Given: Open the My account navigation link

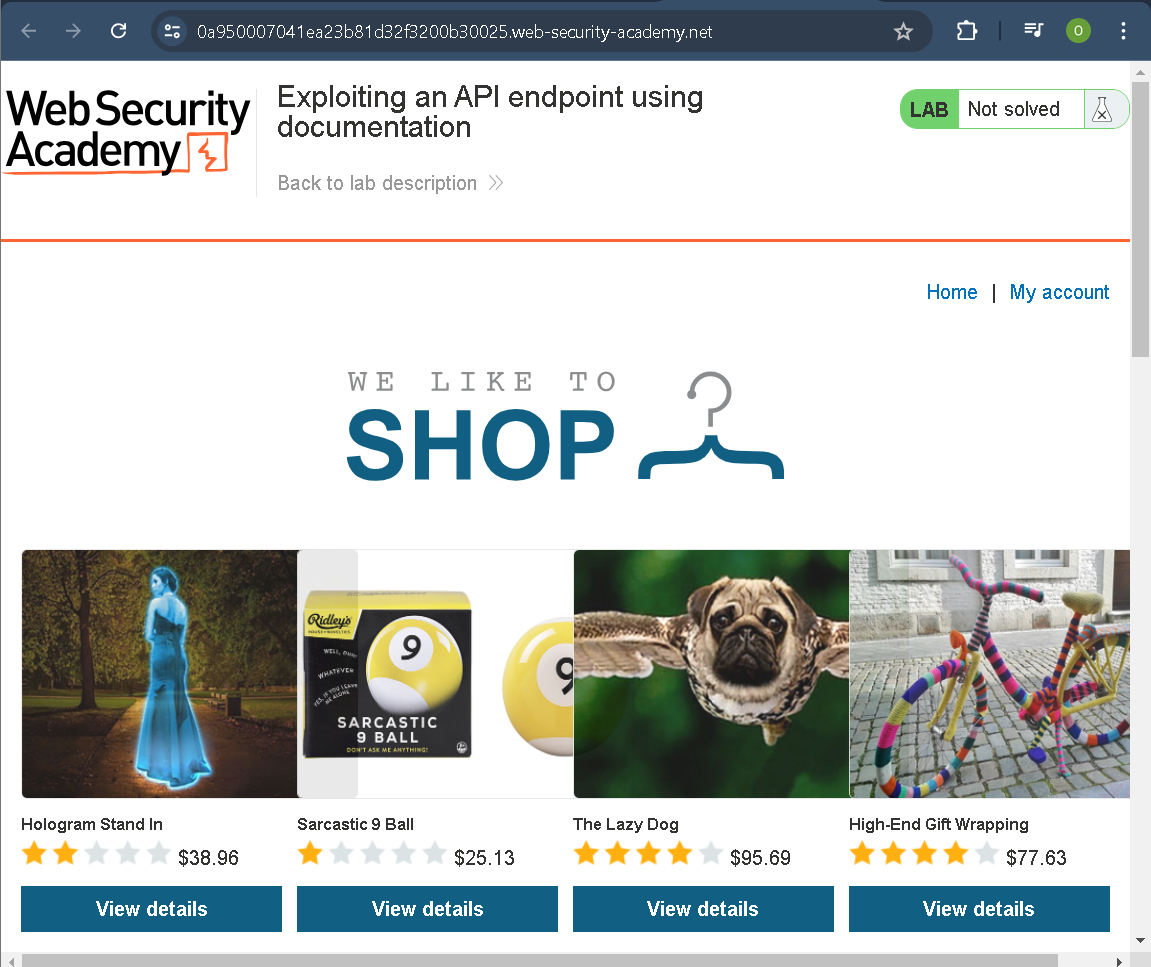Looking at the screenshot, I should (1059, 292).
